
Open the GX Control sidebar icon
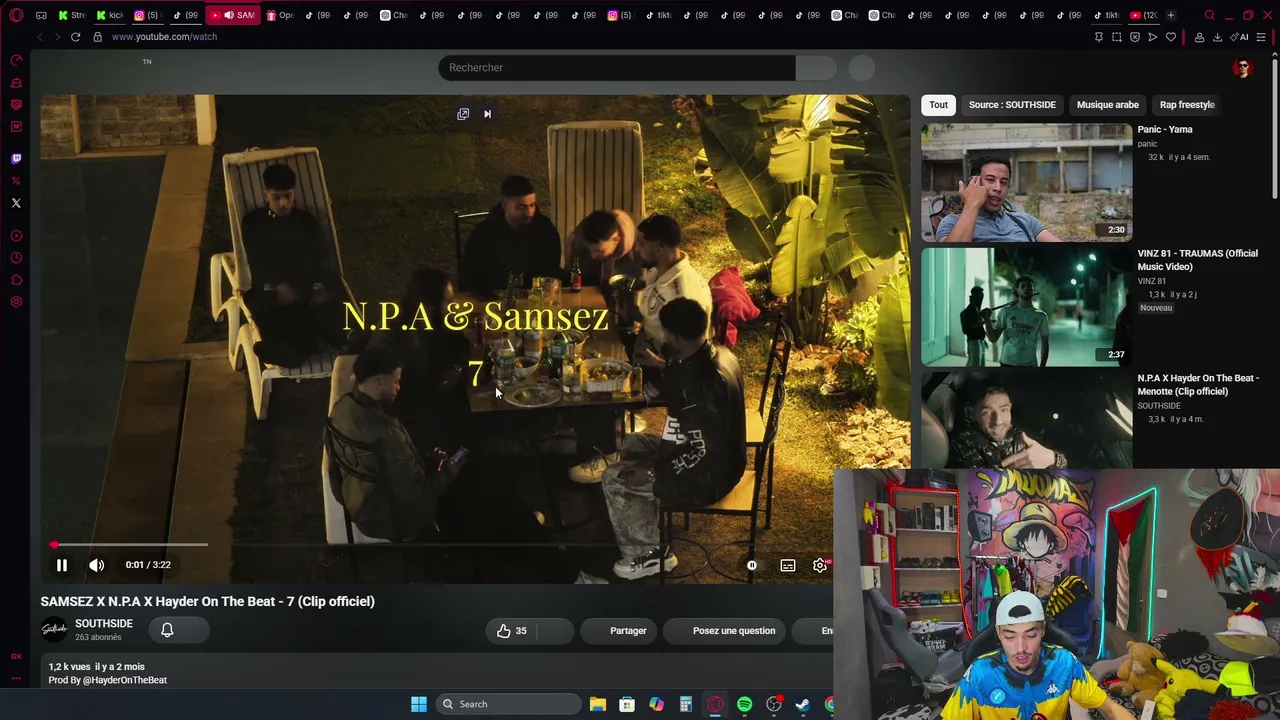point(16,60)
